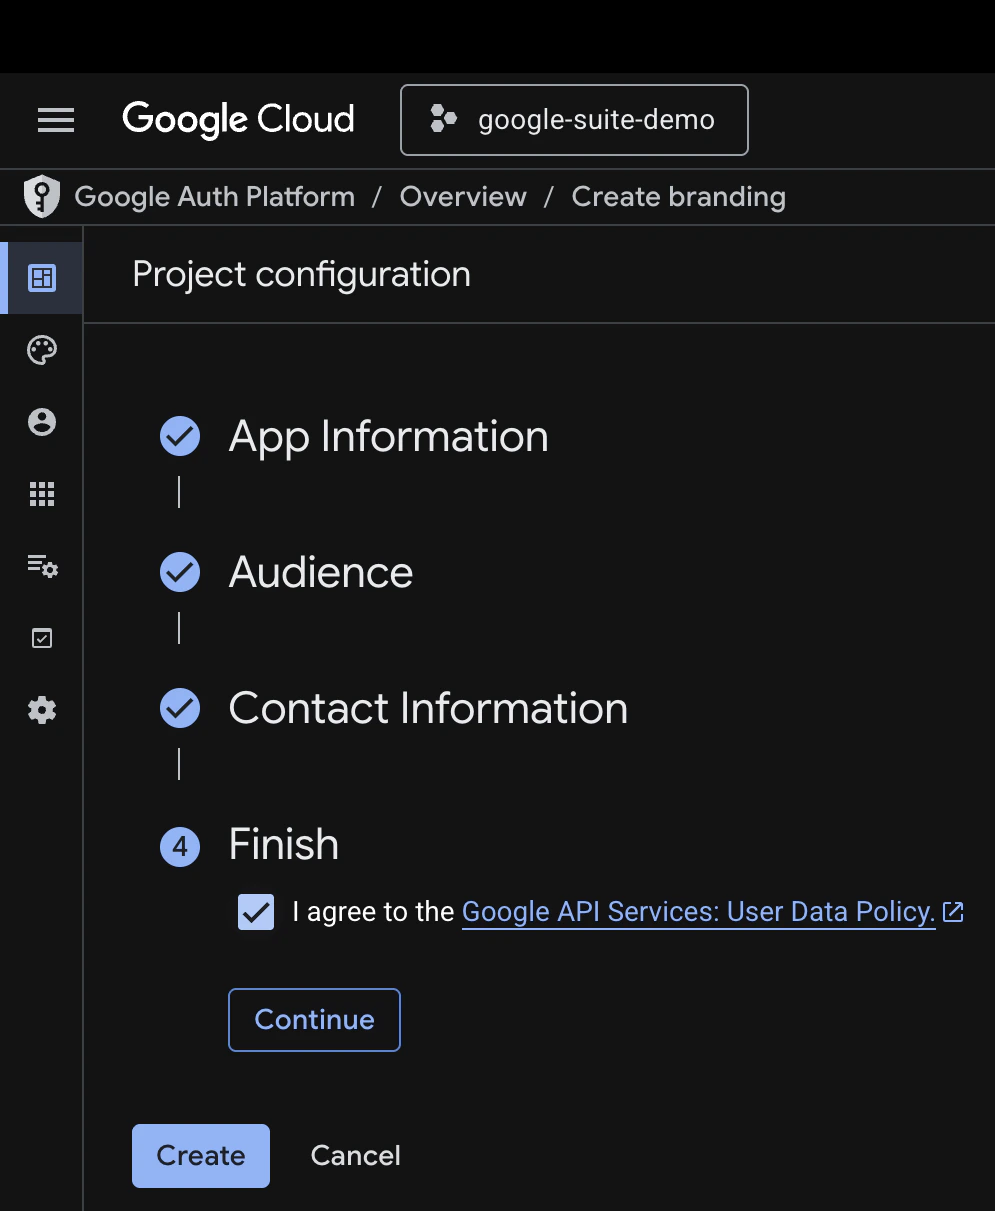Screen dimensions: 995x1211
Task: Click the Cancel button
Action: pyautogui.click(x=356, y=1156)
